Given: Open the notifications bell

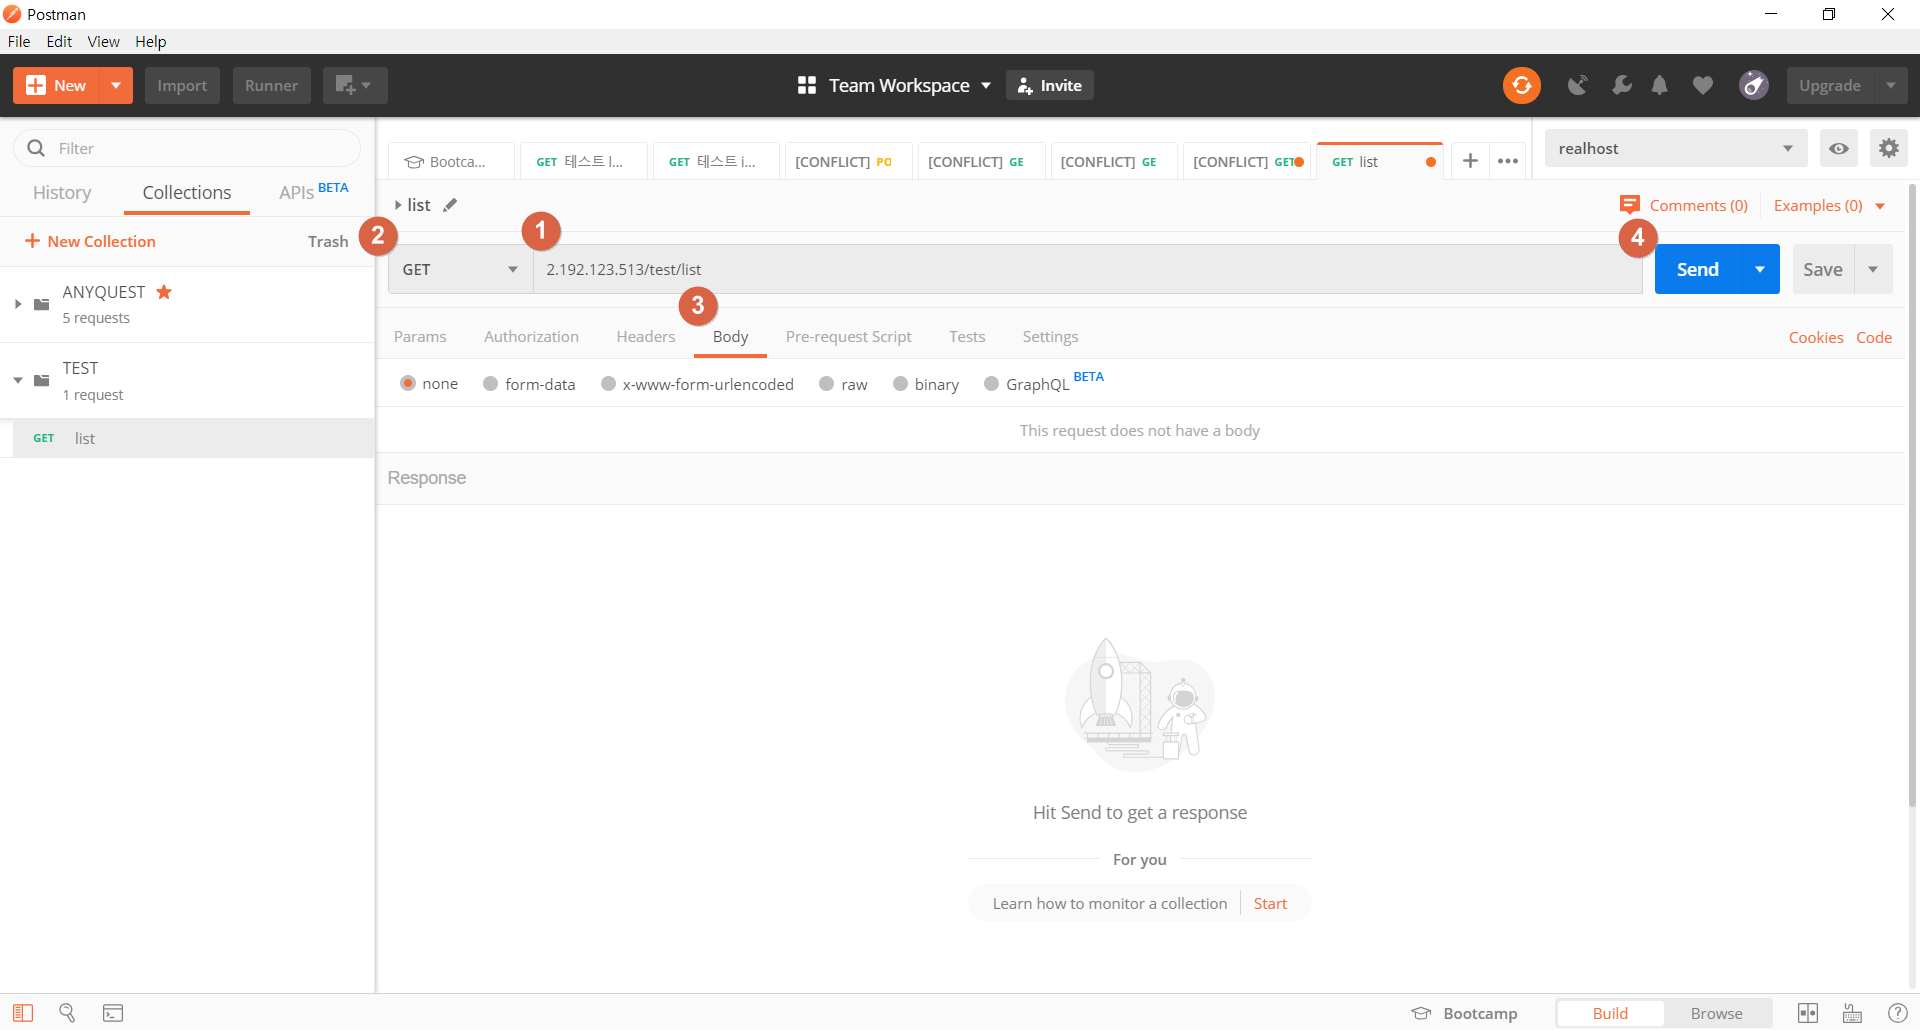Looking at the screenshot, I should 1660,85.
